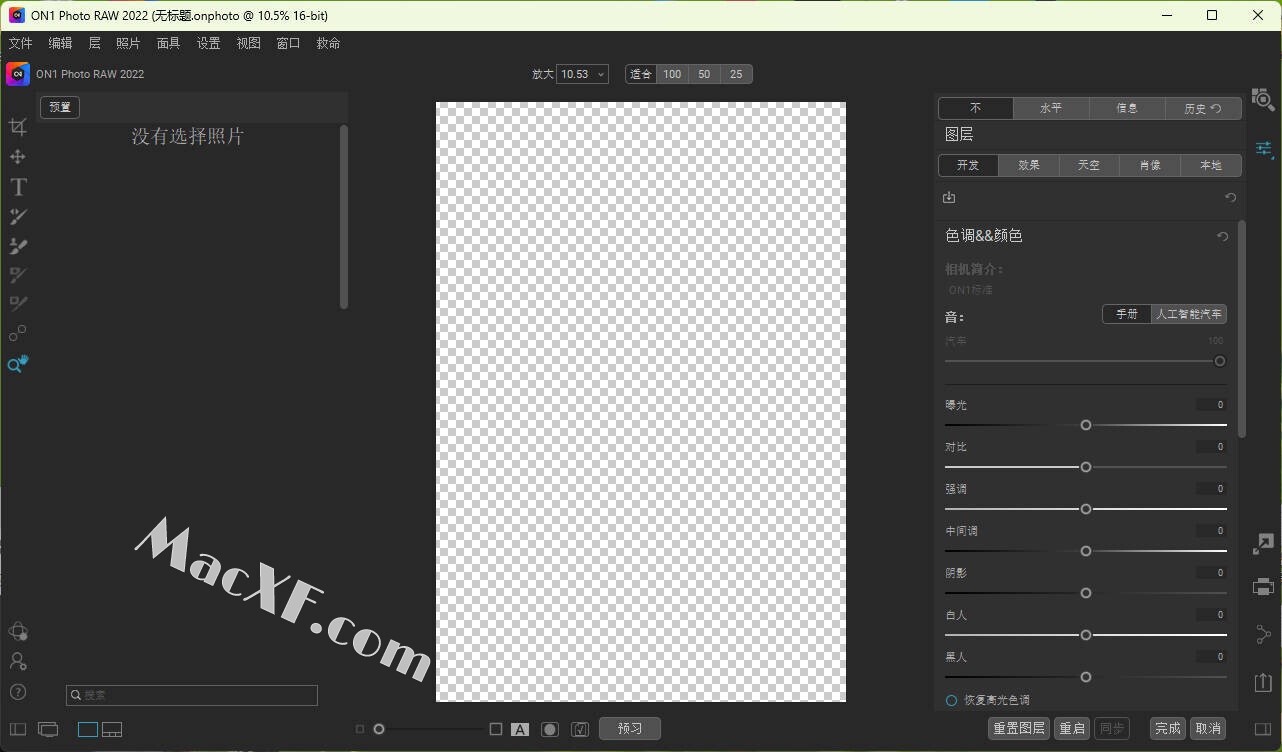Switch tone mode to 人工智能汽车
Image resolution: width=1282 pixels, height=752 pixels.
1188,314
